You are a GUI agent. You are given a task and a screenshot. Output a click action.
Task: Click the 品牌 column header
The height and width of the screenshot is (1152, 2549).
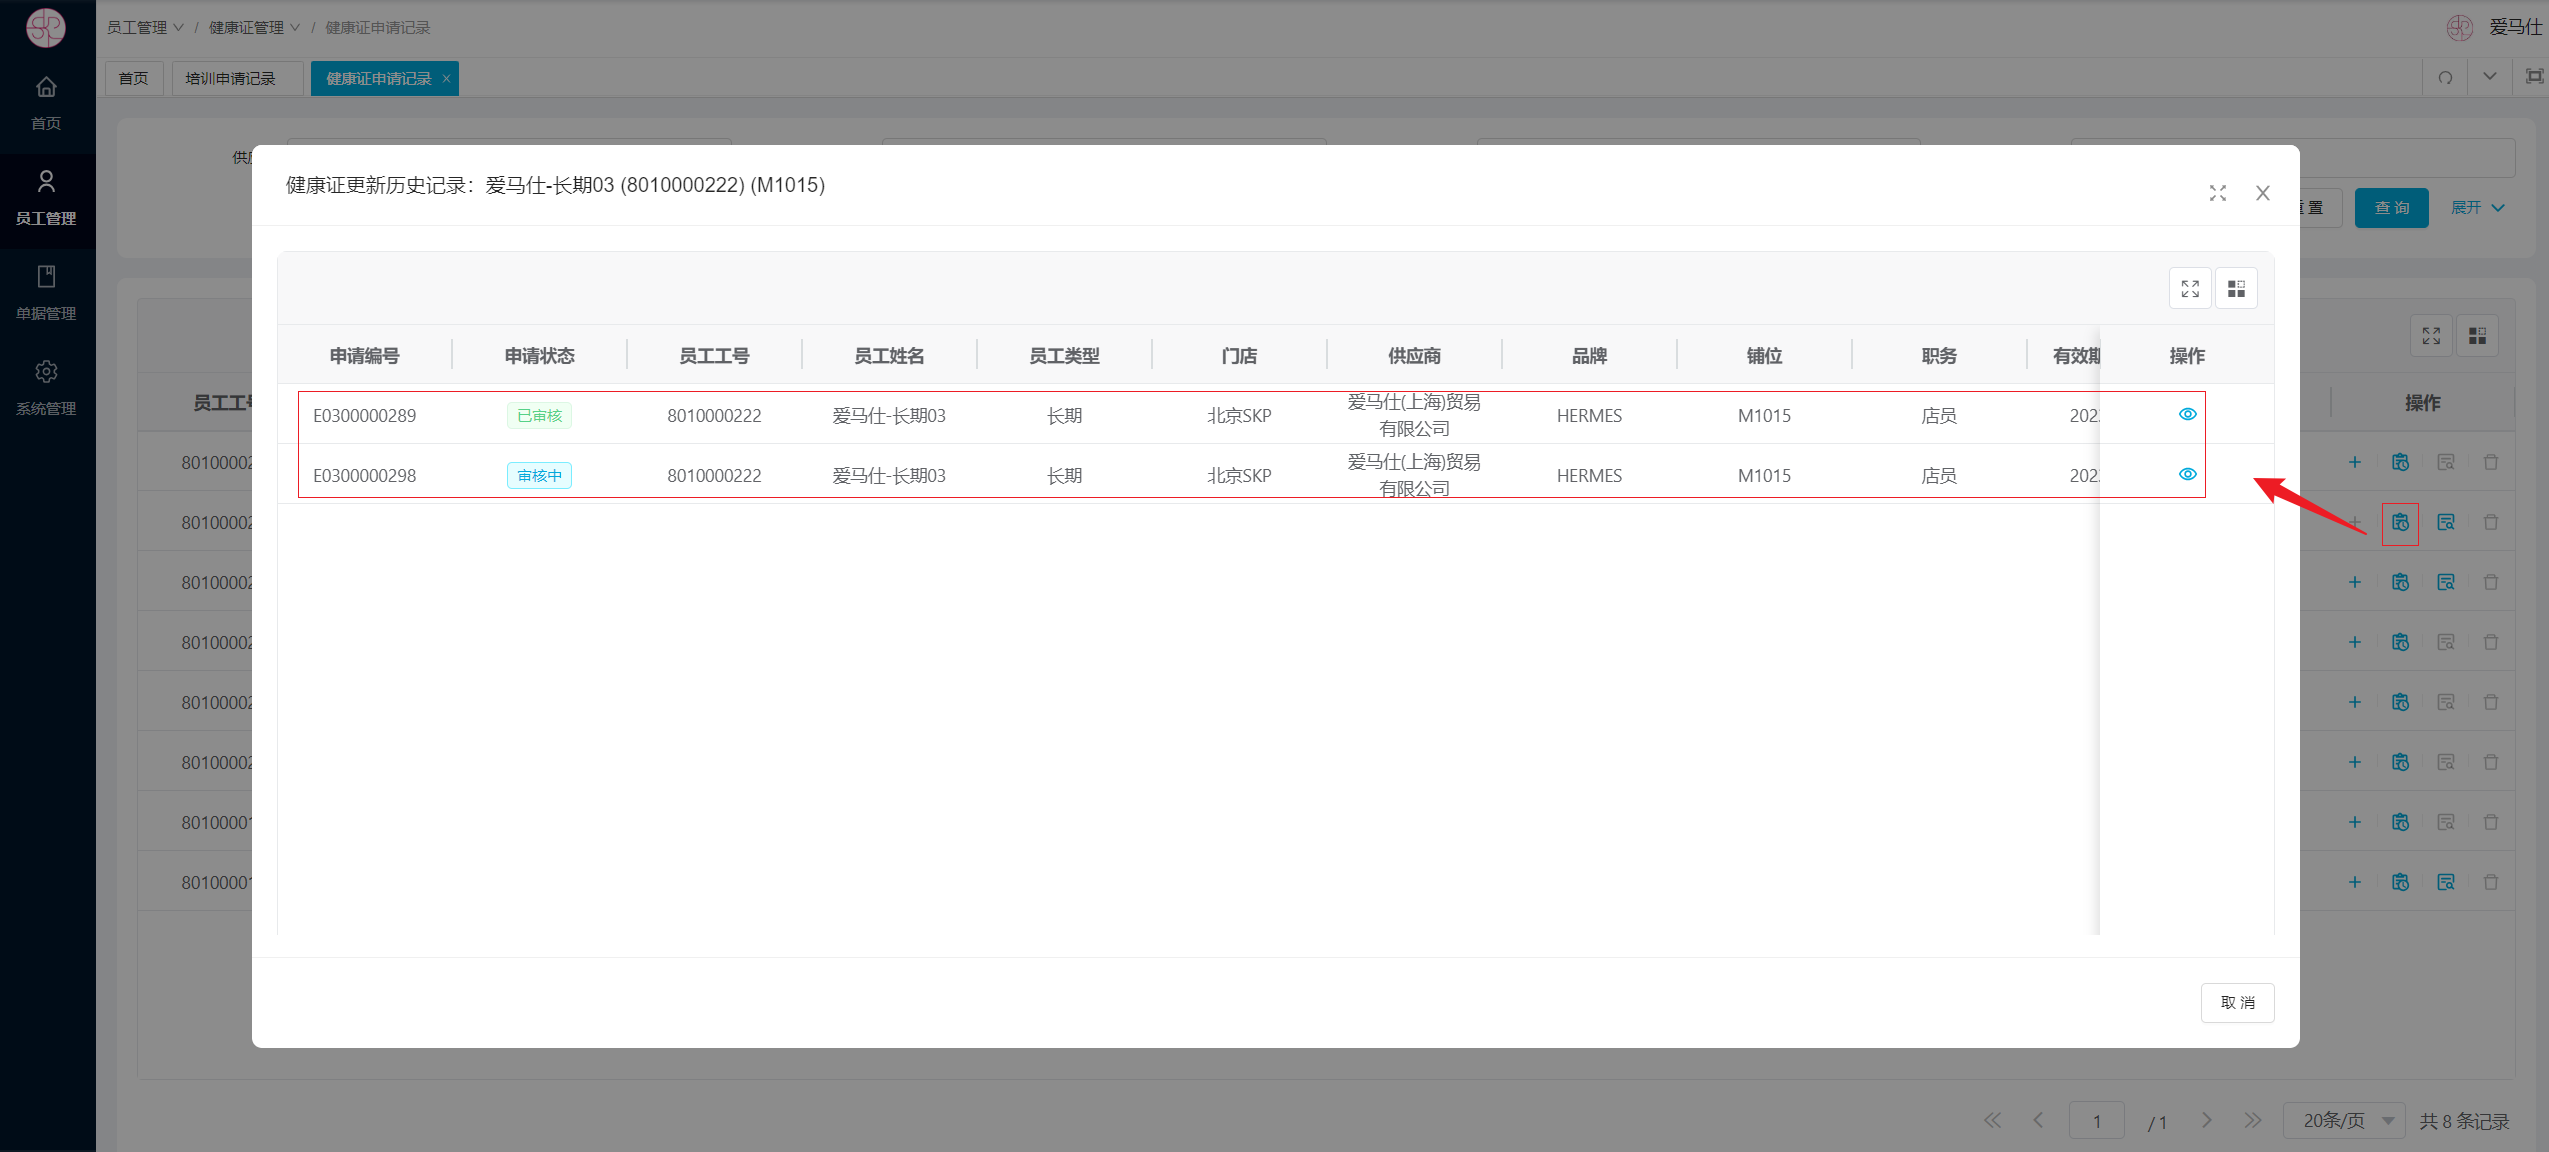tap(1589, 356)
